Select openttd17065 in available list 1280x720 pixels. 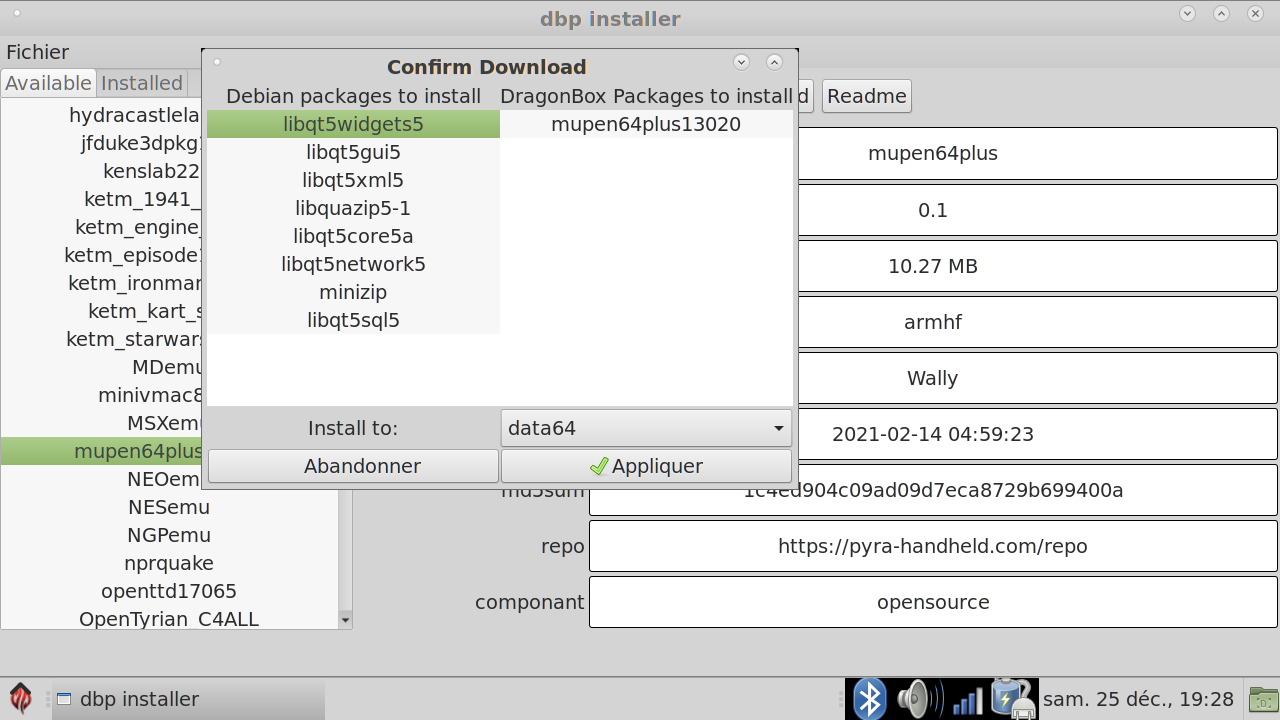point(168,591)
